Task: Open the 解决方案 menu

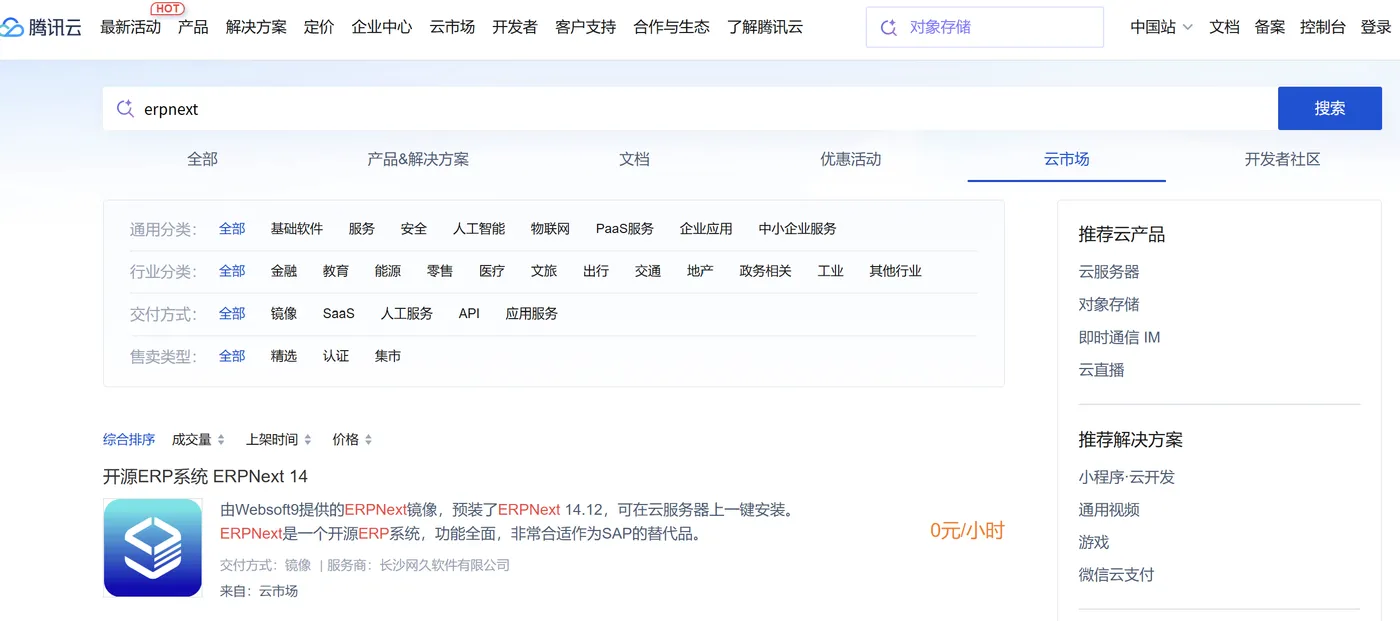Action: [256, 27]
